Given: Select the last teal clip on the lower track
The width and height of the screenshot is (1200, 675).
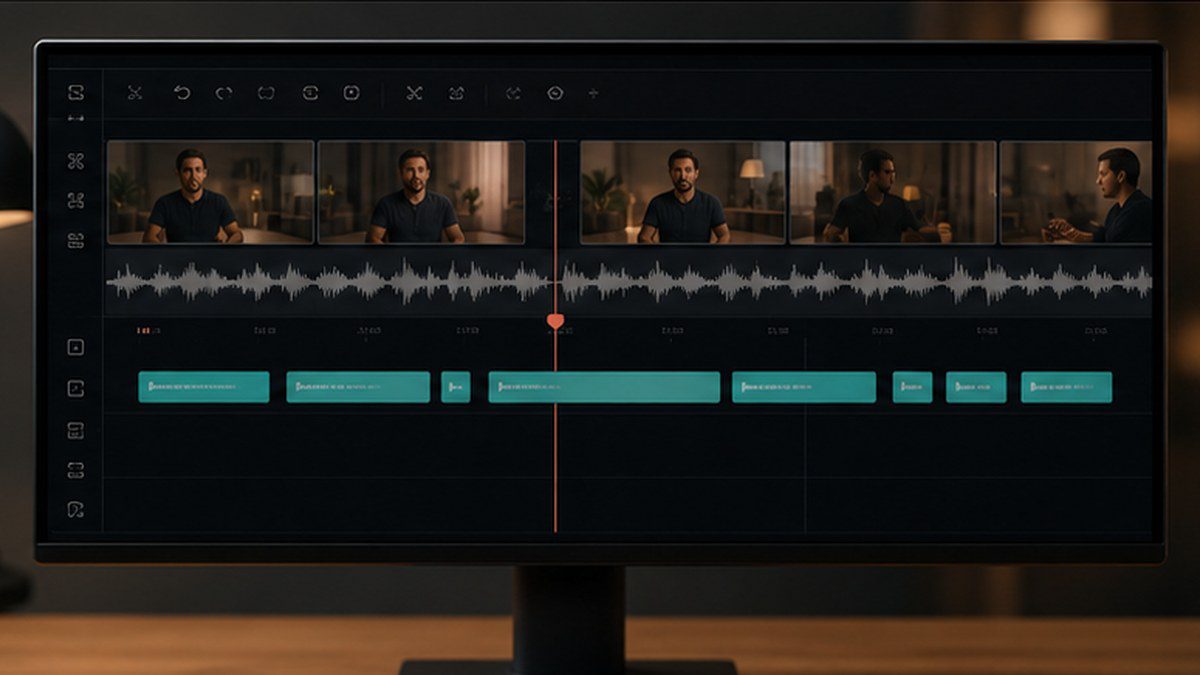Looking at the screenshot, I should (1066, 387).
